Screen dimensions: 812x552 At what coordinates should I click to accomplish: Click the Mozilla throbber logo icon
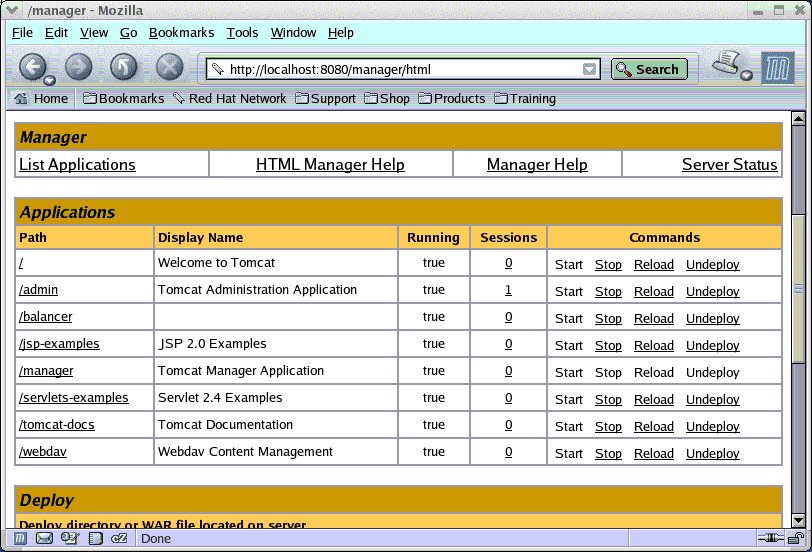tap(778, 68)
